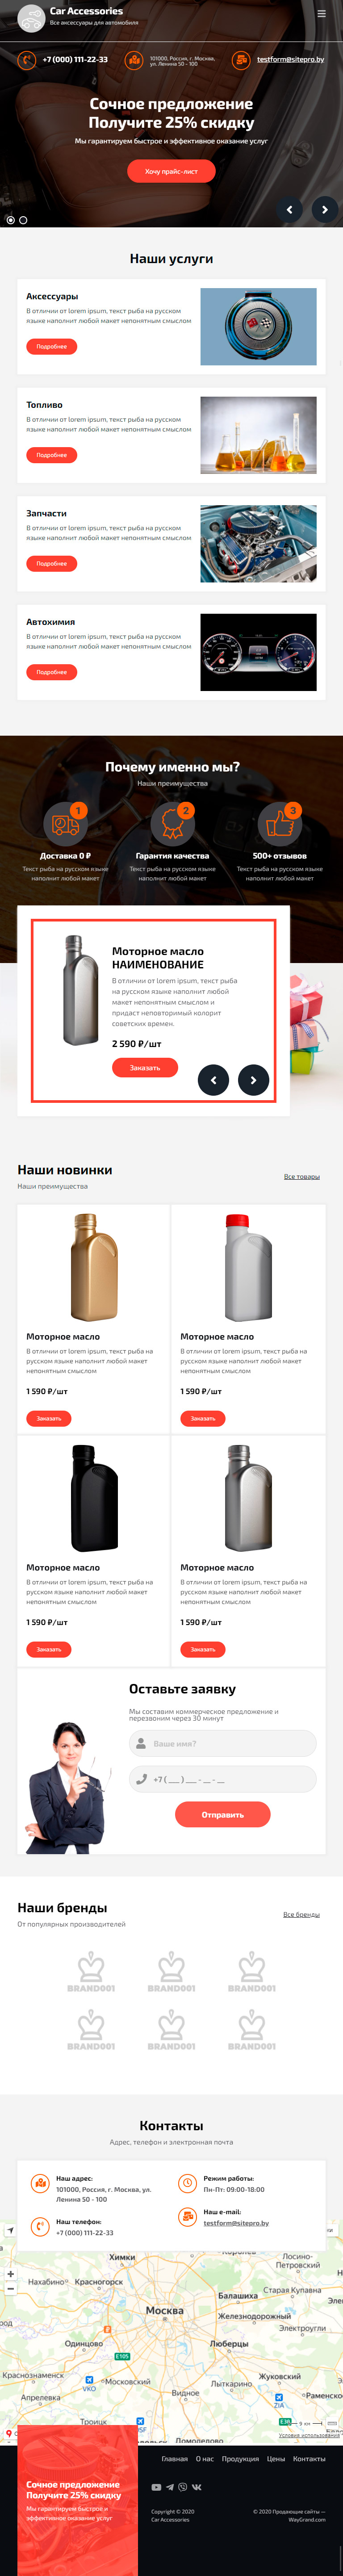Click 'Ваше имя?' input field

coord(222,1743)
